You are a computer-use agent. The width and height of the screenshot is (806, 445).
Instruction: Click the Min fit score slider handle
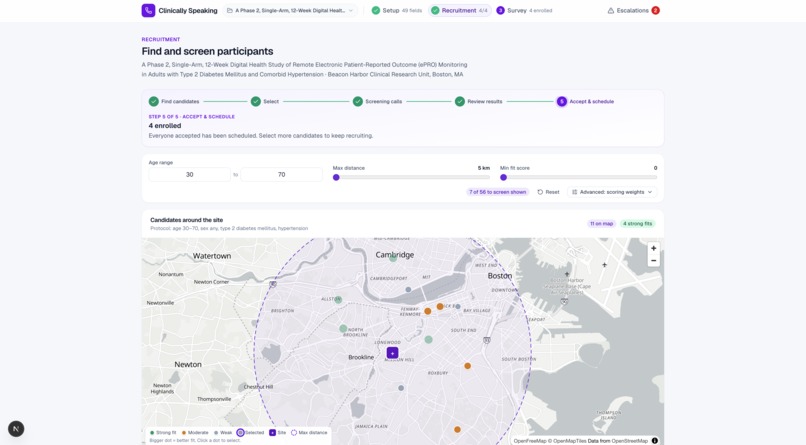[x=503, y=177]
